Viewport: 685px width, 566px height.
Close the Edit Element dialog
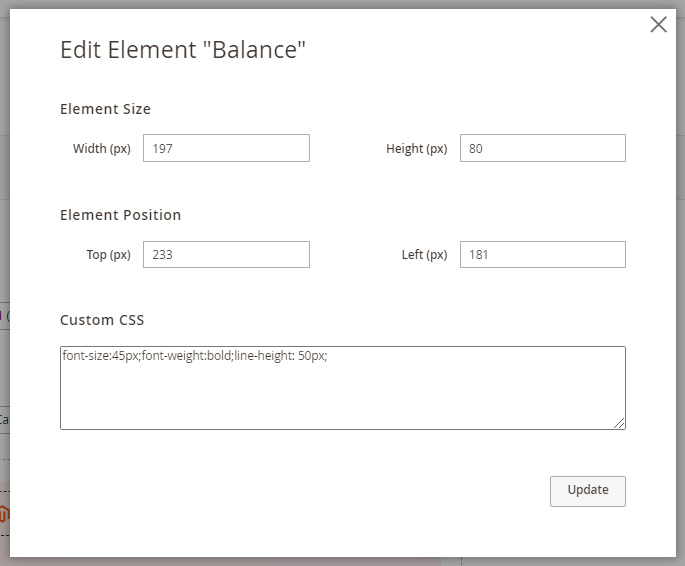coord(658,24)
